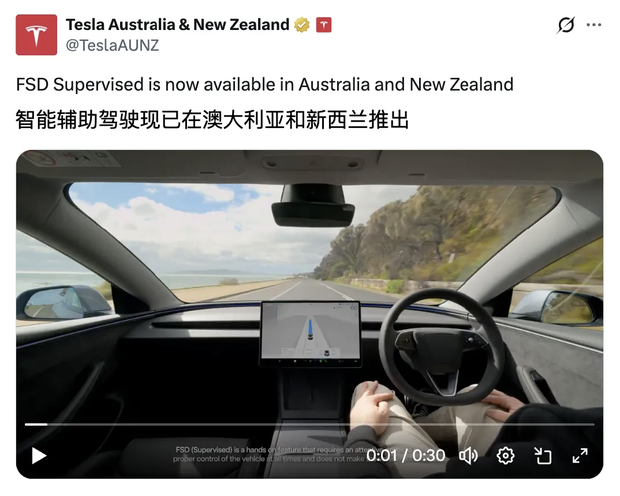Click the gold verified checkmark badge
The height and width of the screenshot is (496, 620).
click(302, 25)
